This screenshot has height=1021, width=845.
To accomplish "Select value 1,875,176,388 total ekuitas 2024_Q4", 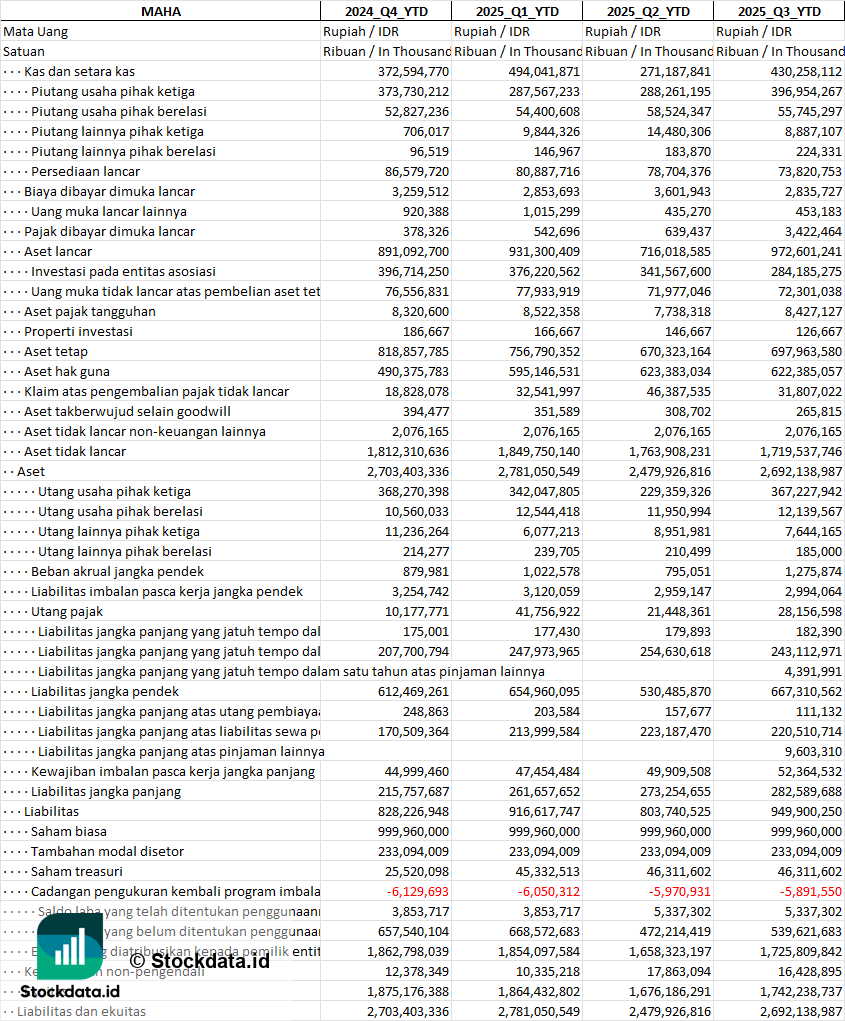I will click(x=408, y=992).
